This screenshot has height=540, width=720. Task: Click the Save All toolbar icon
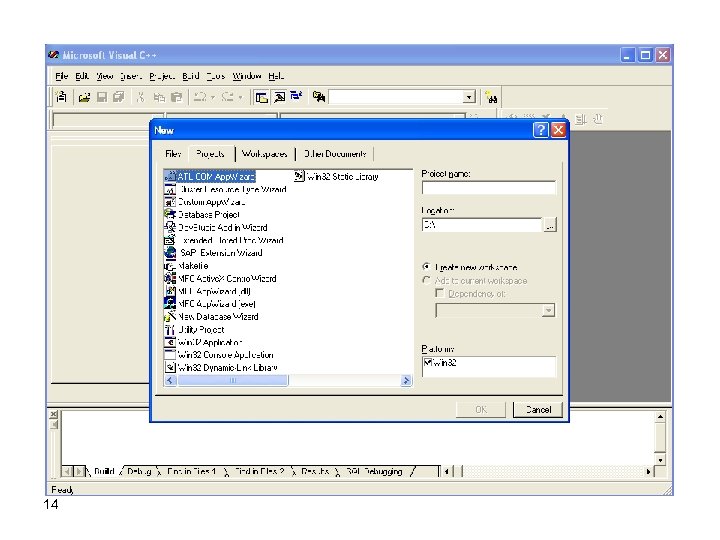pos(119,97)
